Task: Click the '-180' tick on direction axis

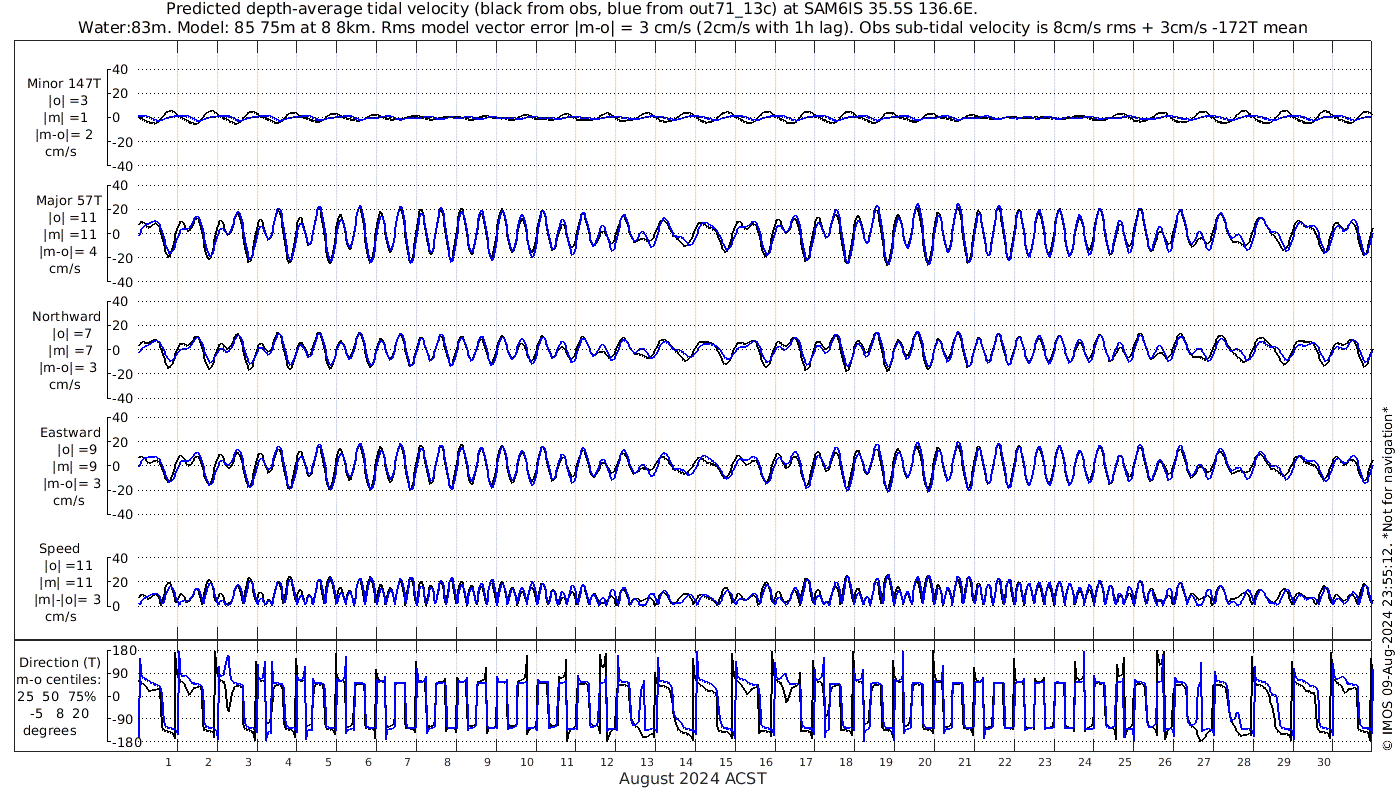Action: coord(121,741)
